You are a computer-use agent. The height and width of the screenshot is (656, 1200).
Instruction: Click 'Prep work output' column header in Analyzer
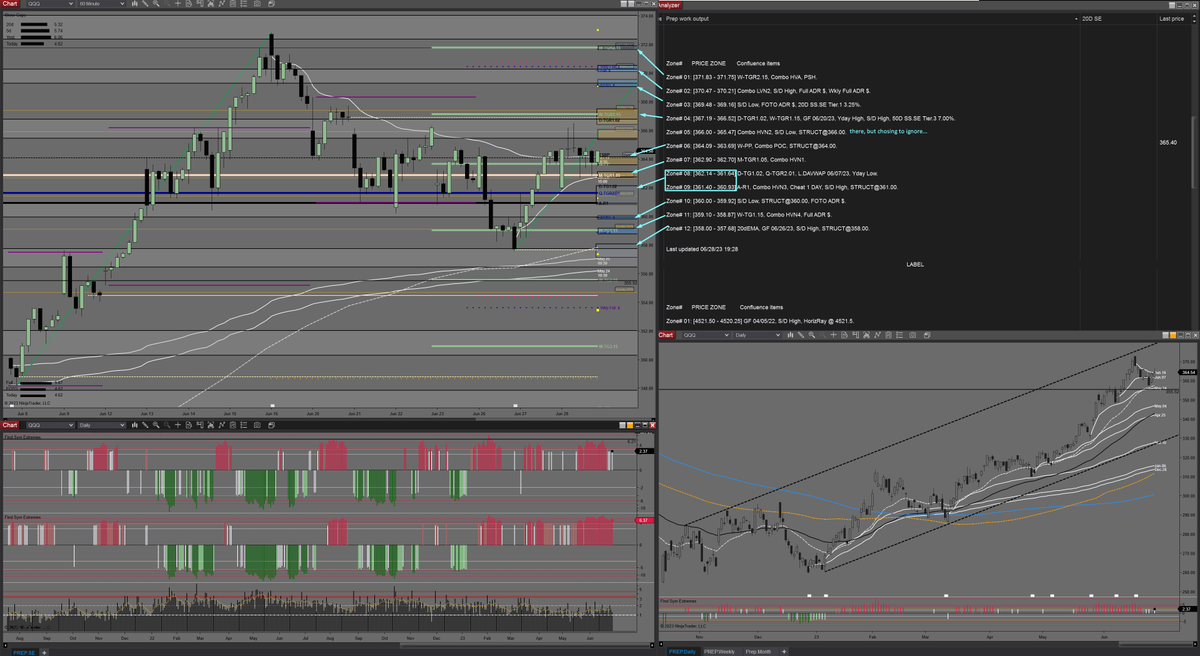687,18
